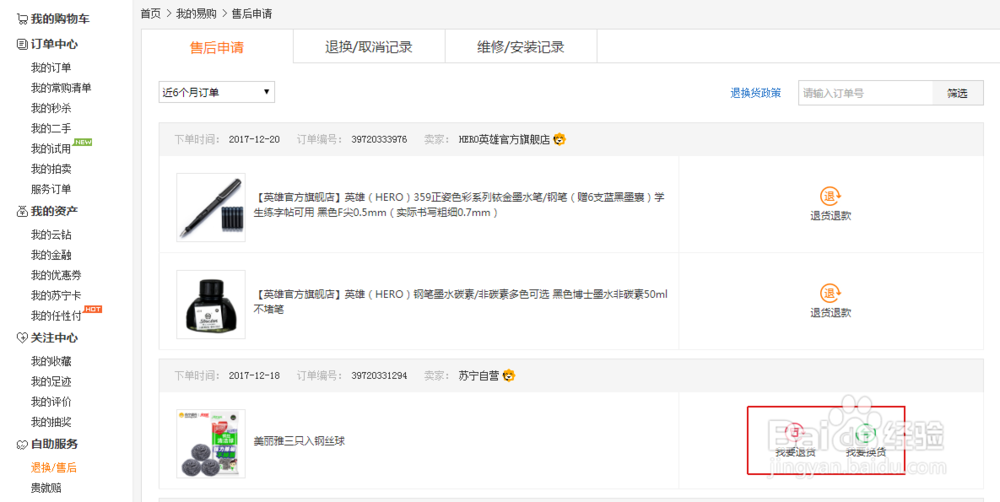This screenshot has width=1000, height=502.
Task: Open 我的云钻 in sidebar
Action: point(51,235)
